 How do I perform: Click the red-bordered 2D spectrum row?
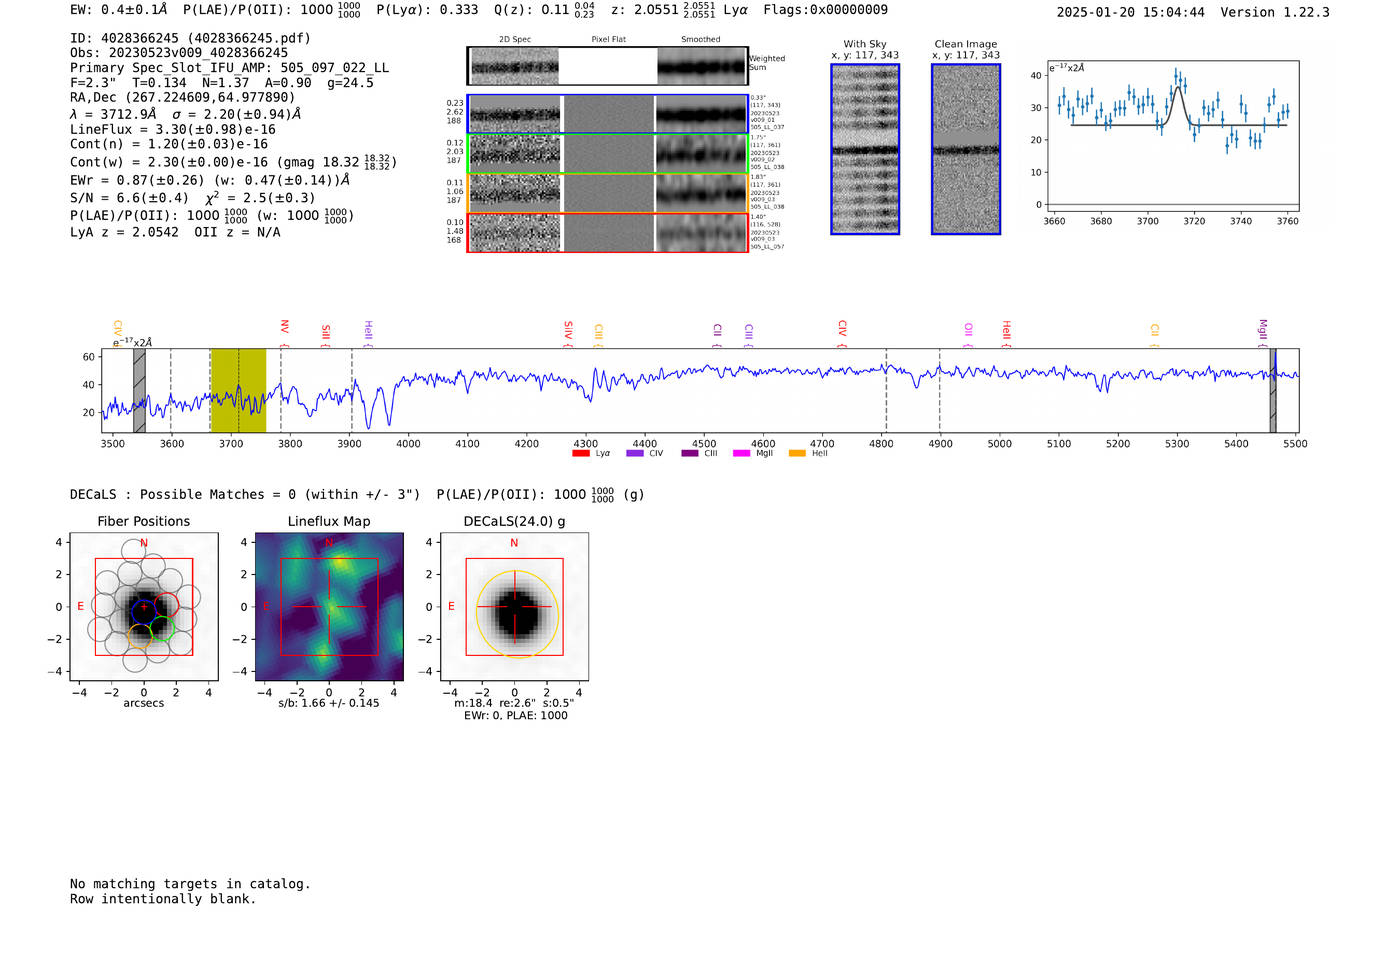(x=607, y=233)
